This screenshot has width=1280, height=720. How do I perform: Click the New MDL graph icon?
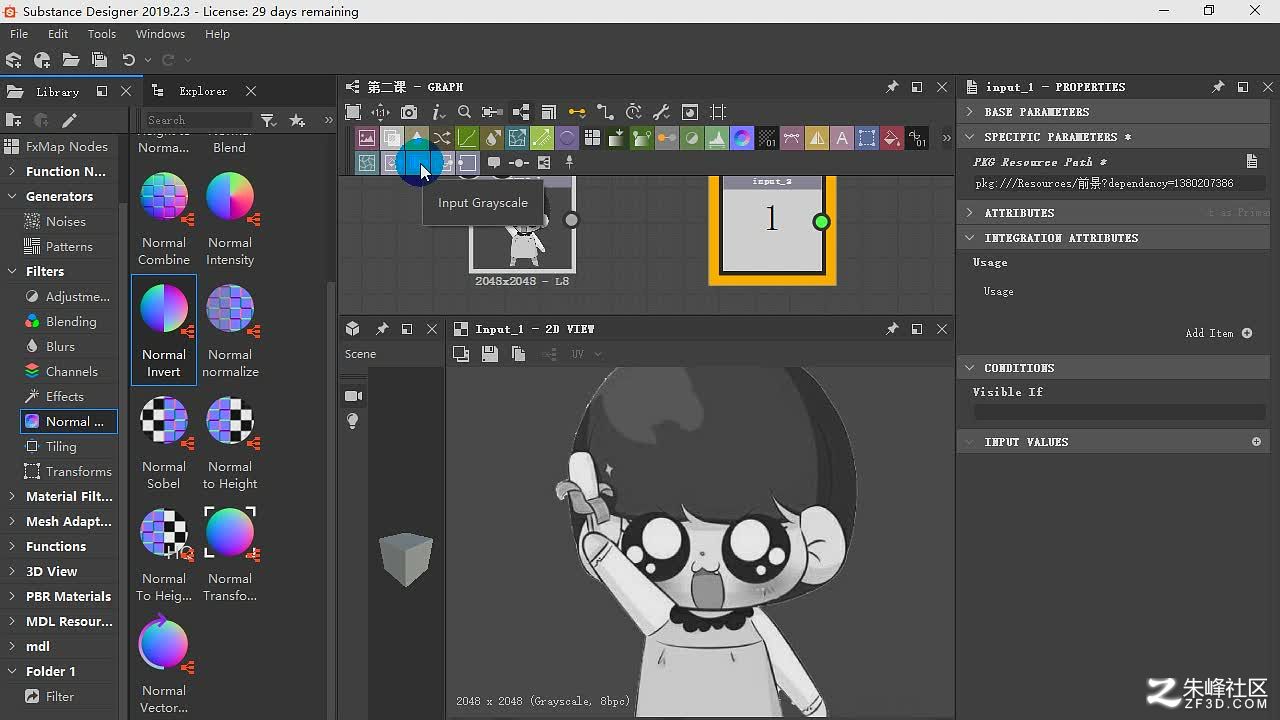tap(42, 60)
